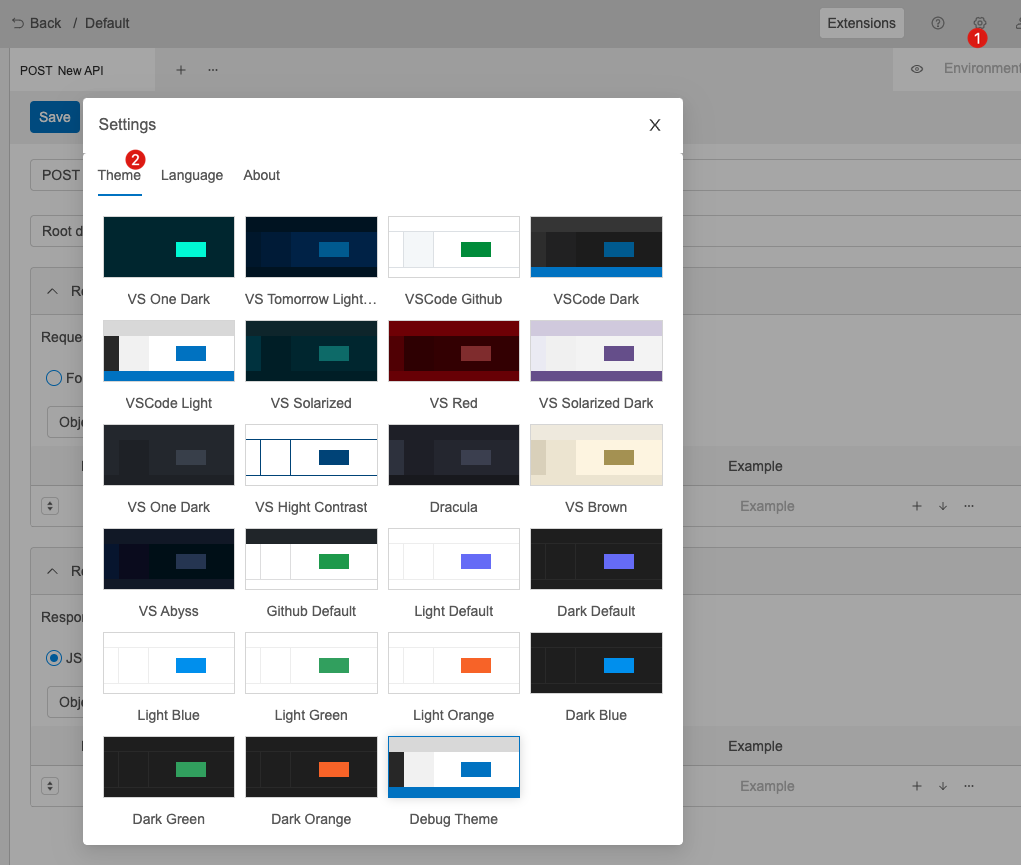
Task: Toggle the environment eye preview icon
Action: click(x=917, y=68)
